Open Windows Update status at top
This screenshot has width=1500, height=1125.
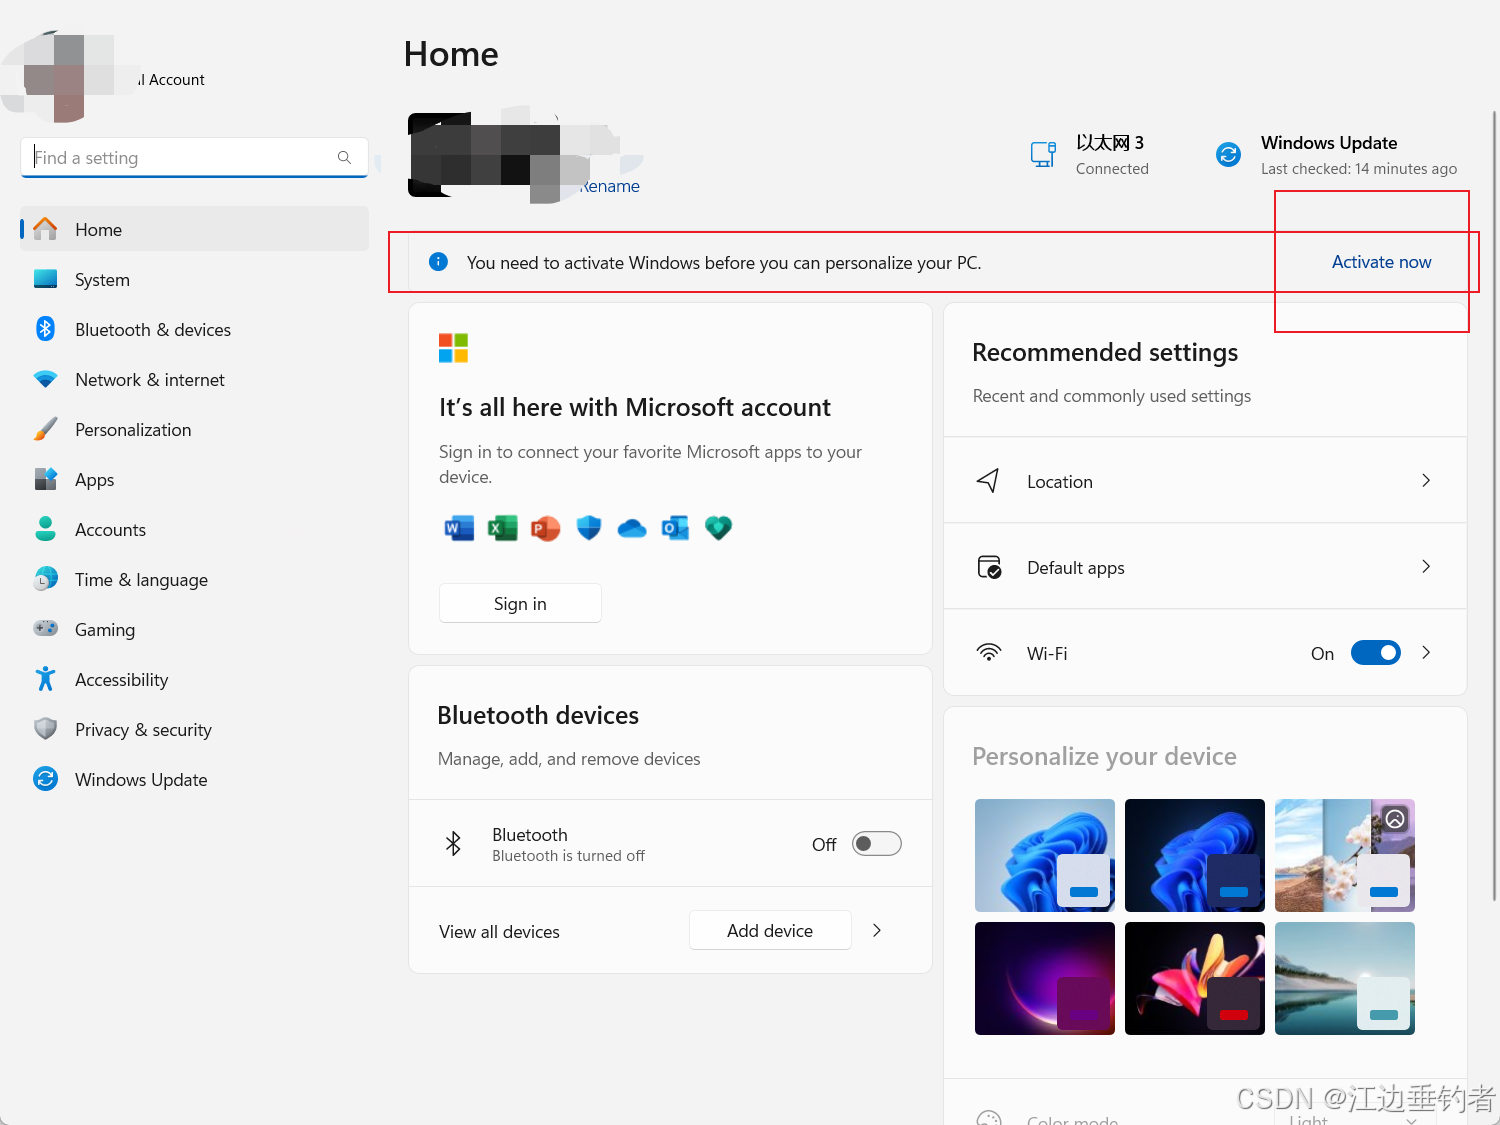point(1336,155)
